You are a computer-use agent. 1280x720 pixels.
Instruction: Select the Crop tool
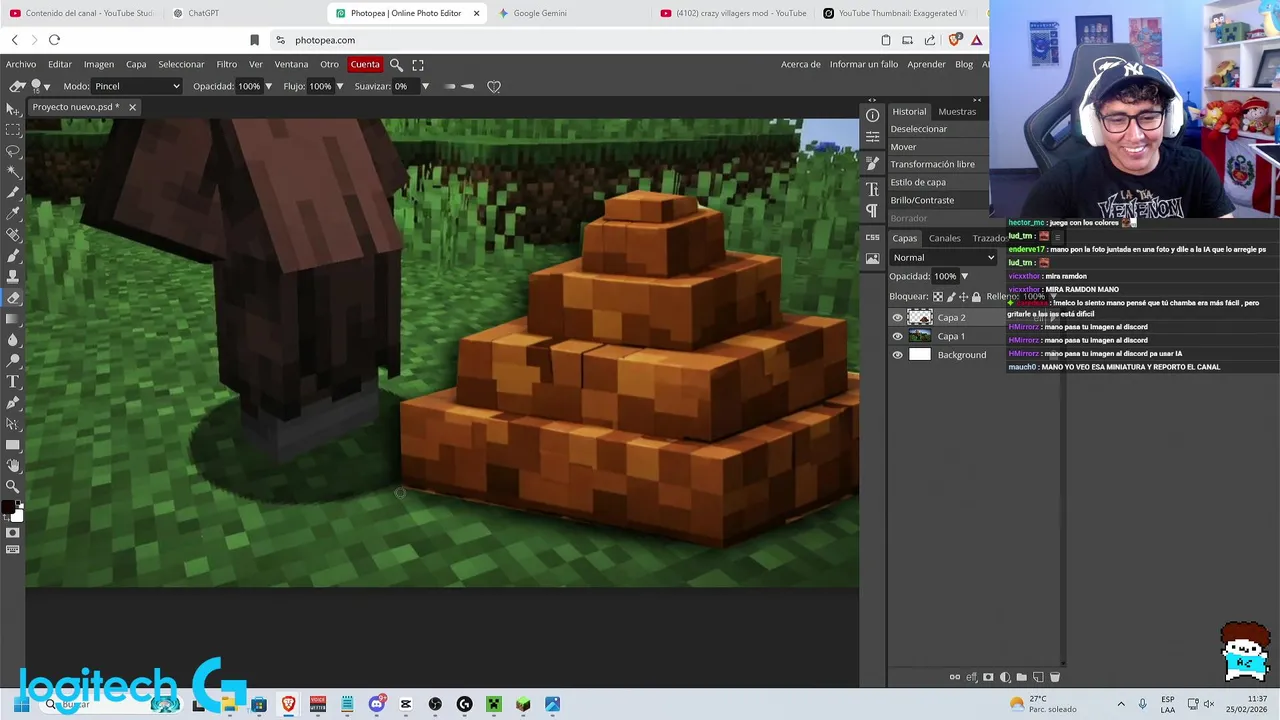pyautogui.click(x=12, y=193)
